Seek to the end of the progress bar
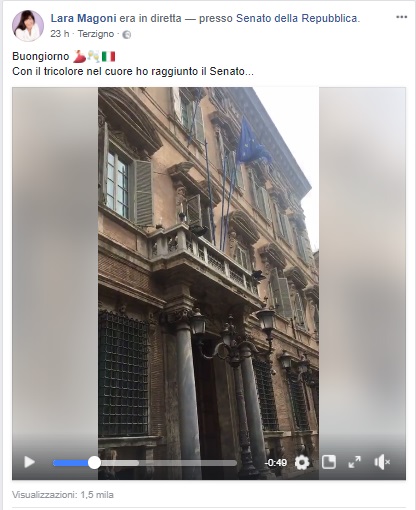416x510 pixels. point(235,463)
